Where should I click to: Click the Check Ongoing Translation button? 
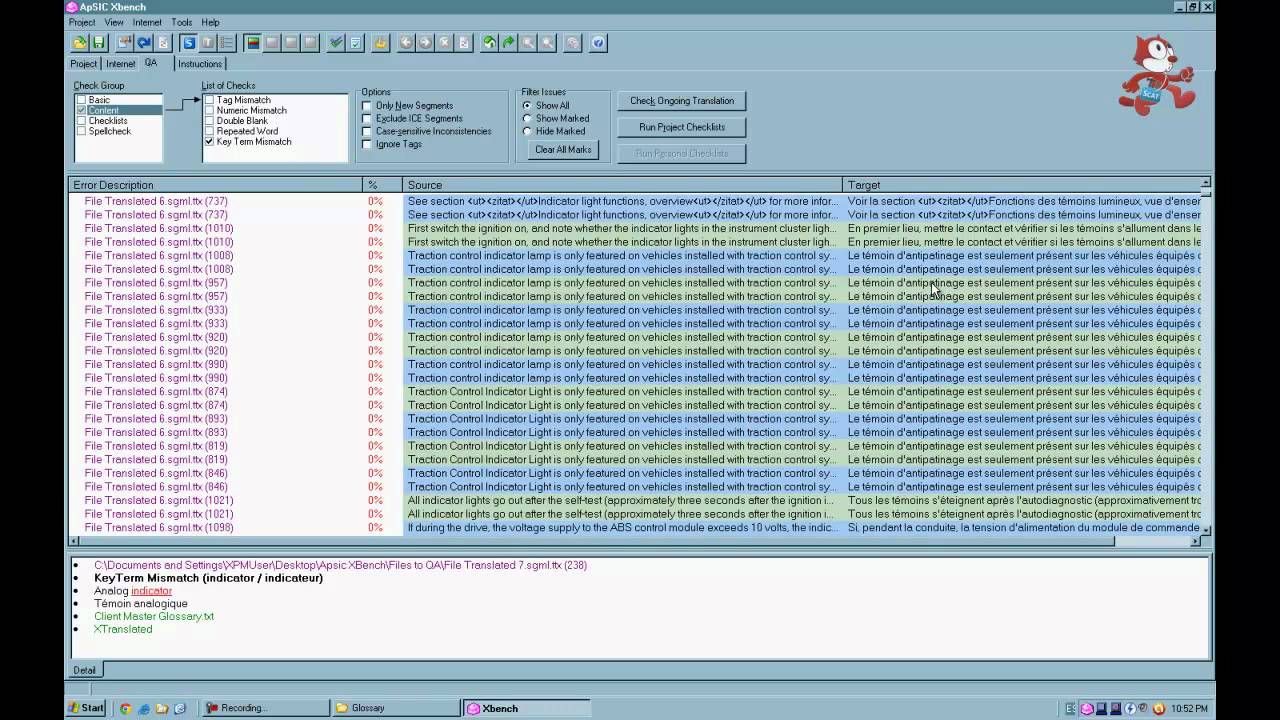[682, 101]
